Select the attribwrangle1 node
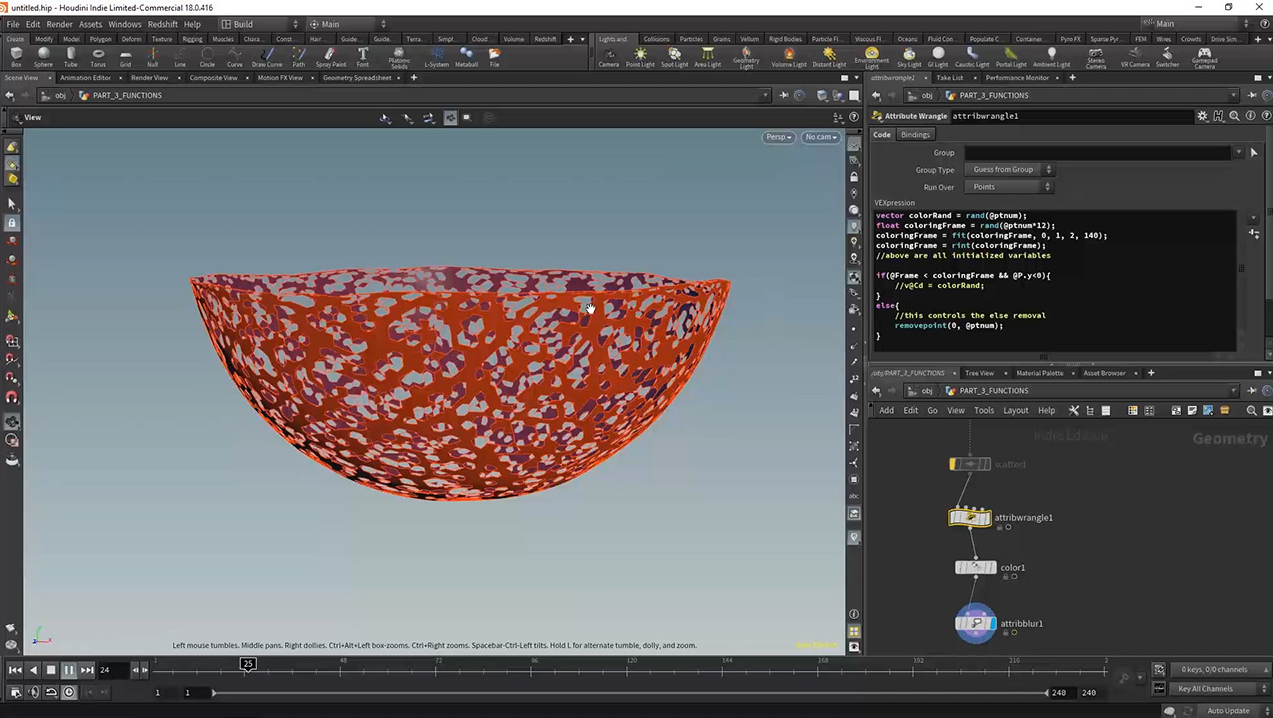 970,518
